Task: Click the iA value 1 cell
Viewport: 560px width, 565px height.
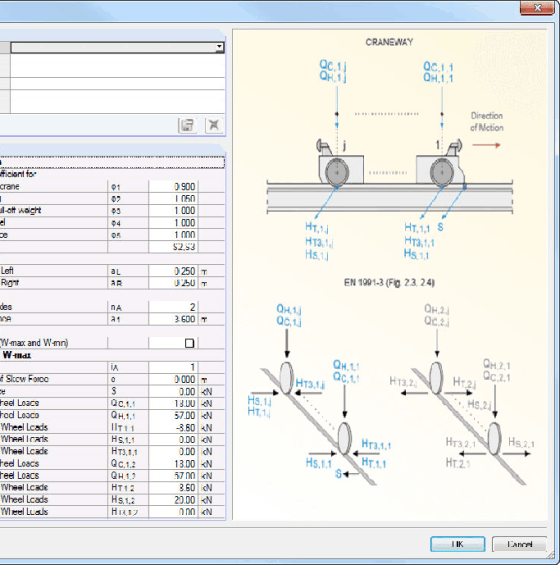Action: [173, 367]
